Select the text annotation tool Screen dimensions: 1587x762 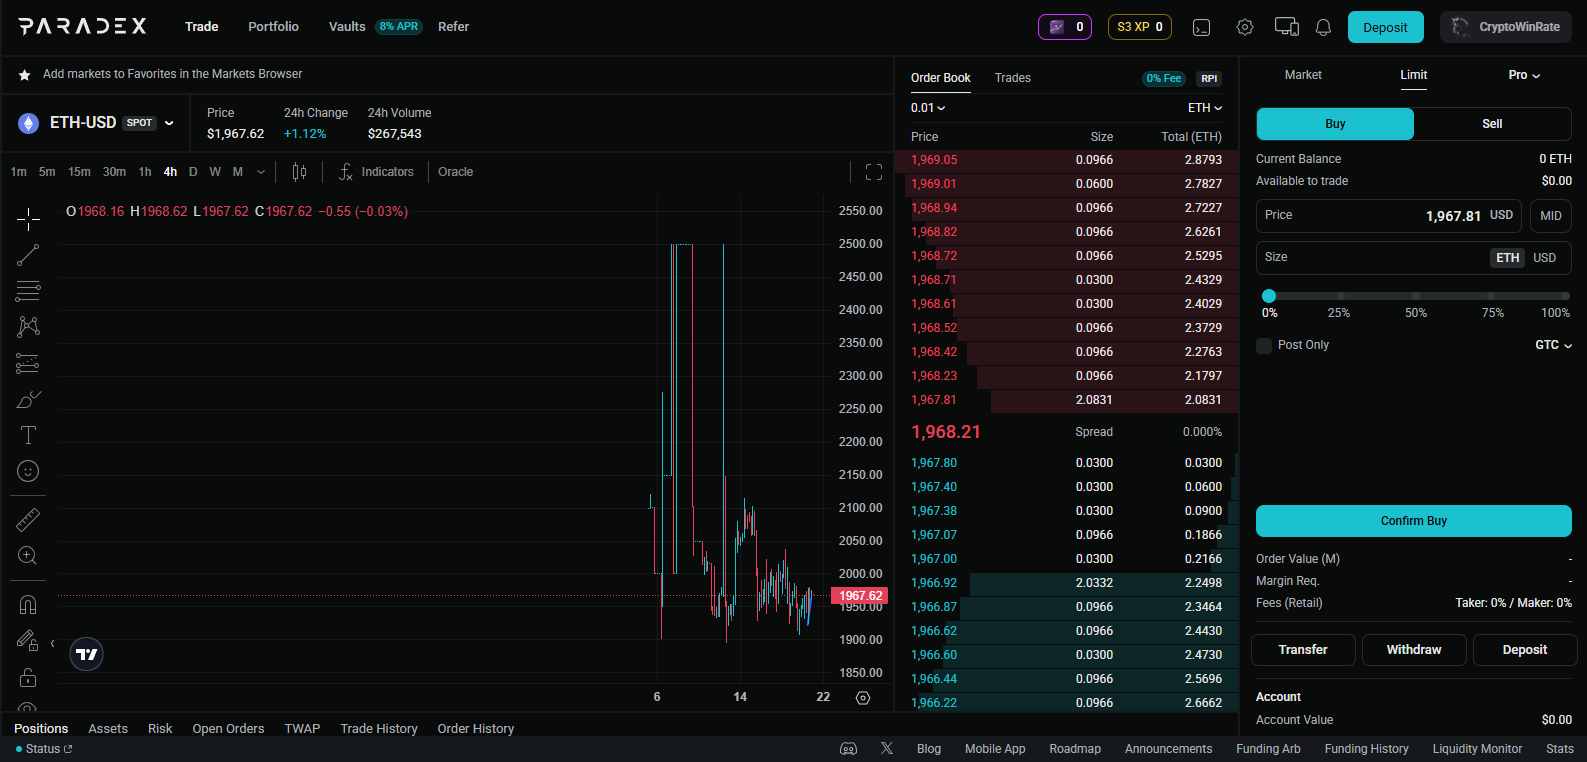pyautogui.click(x=28, y=435)
